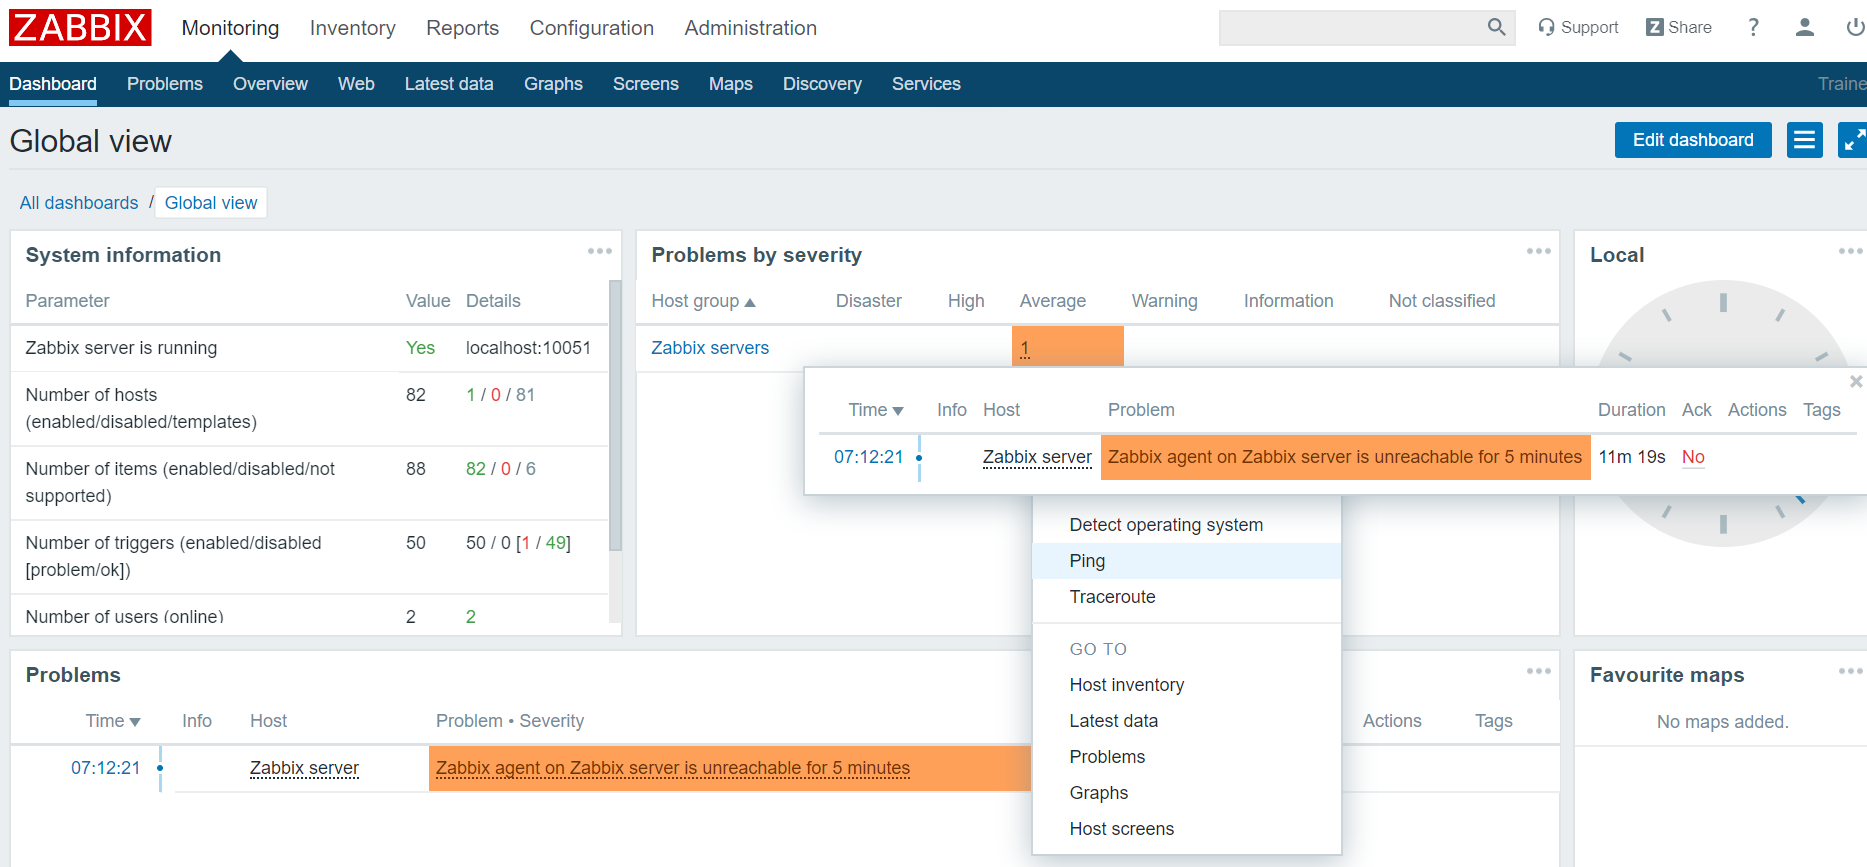Click the Local analog clock
The height and width of the screenshot is (867, 1867).
pos(1722,413)
